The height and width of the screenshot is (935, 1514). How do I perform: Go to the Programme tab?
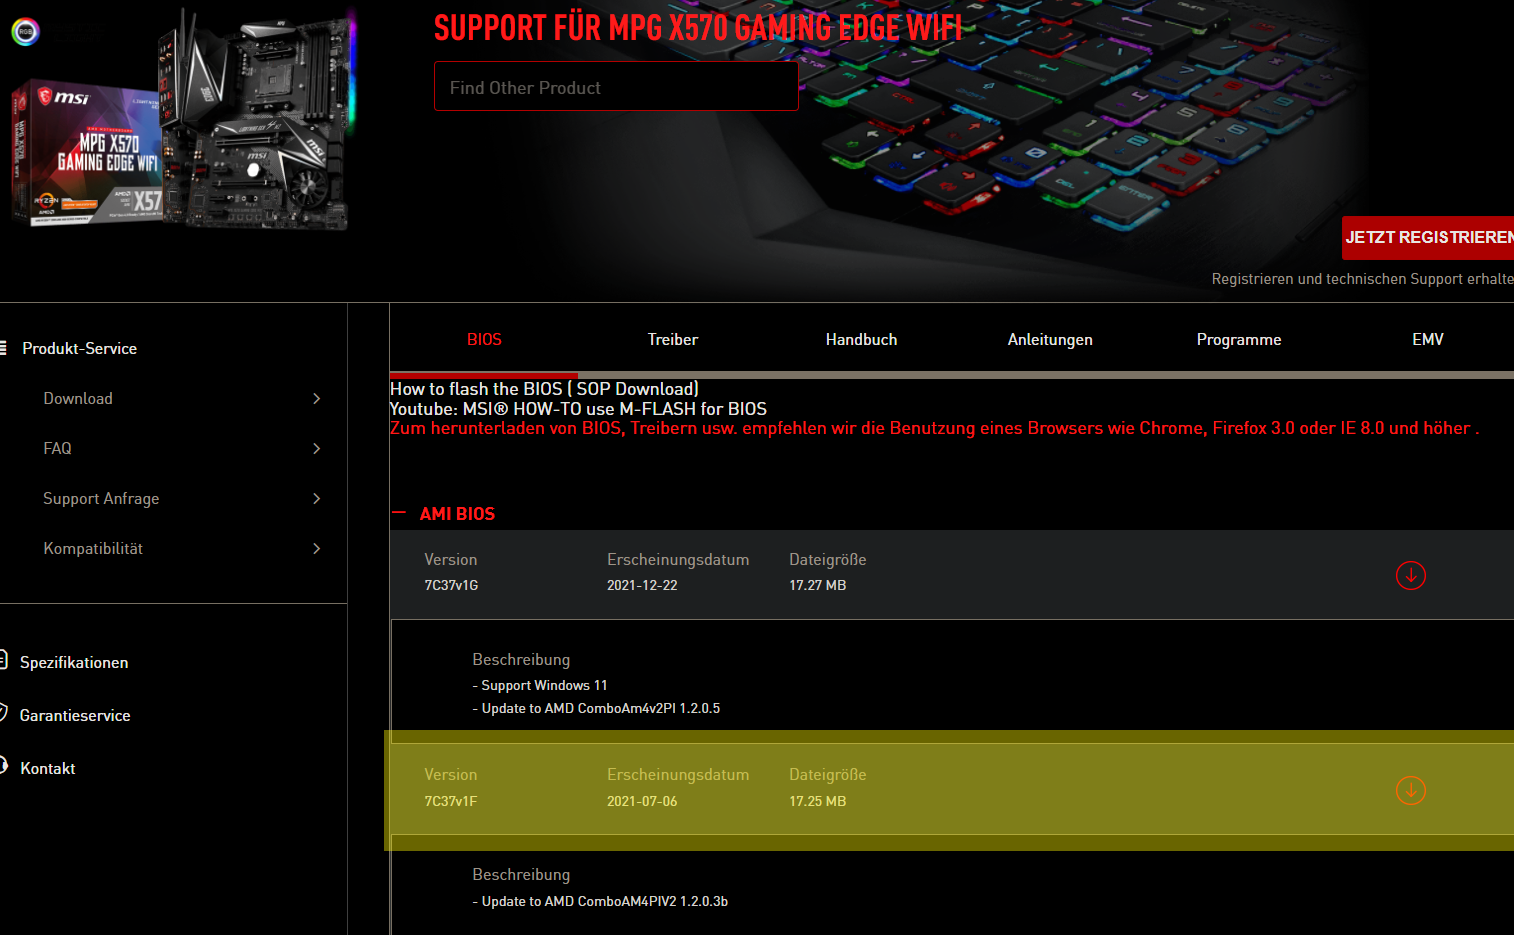click(x=1238, y=339)
